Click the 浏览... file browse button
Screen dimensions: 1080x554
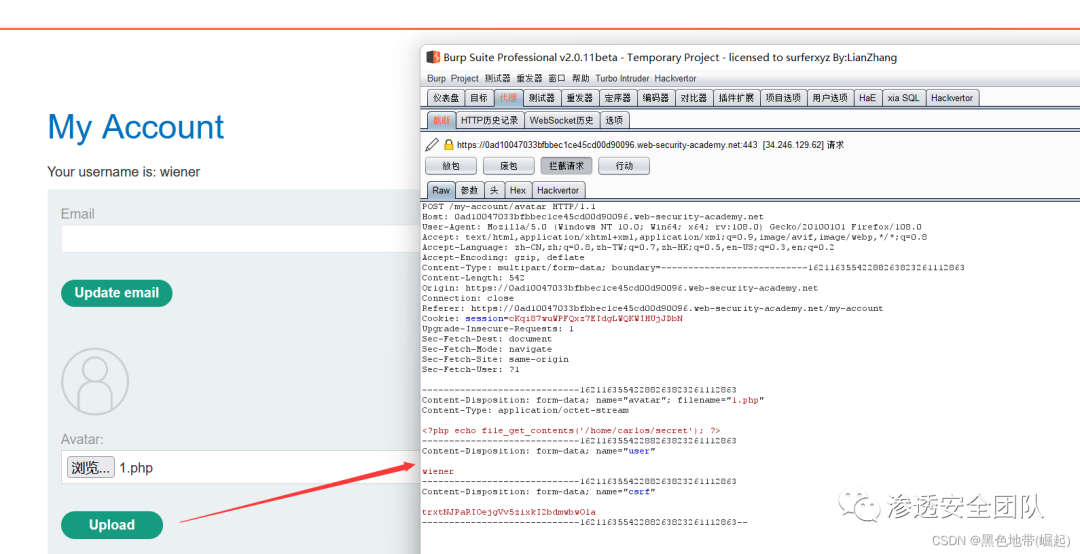tap(90, 468)
